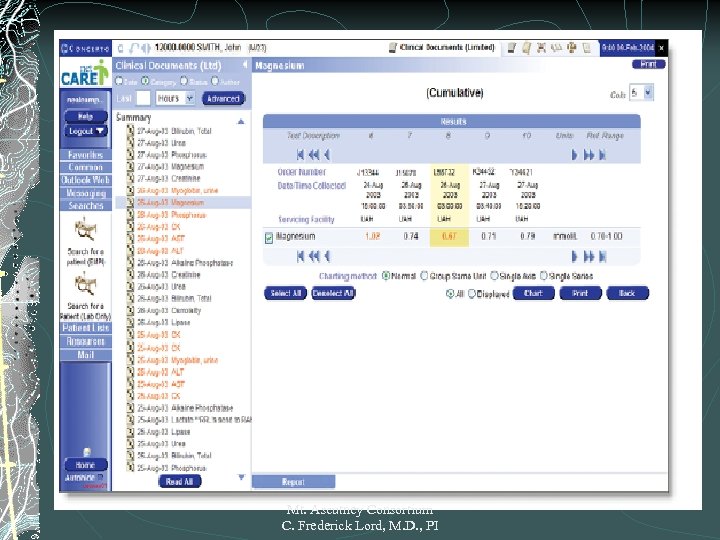The width and height of the screenshot is (720, 540).
Task: Click the MyCare logo
Action: click(85, 73)
